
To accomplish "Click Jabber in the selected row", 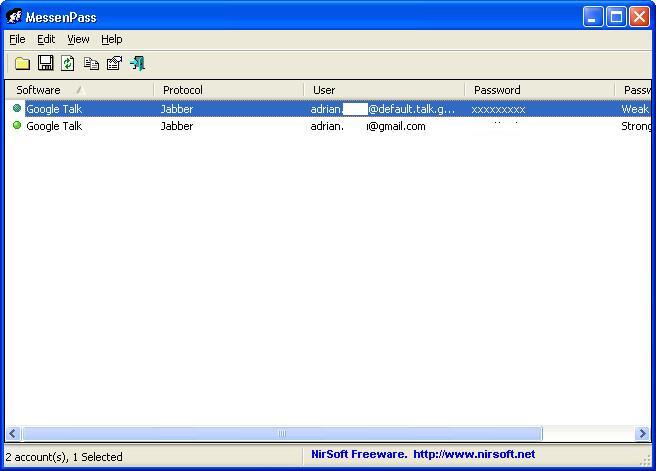I will (x=177, y=109).
